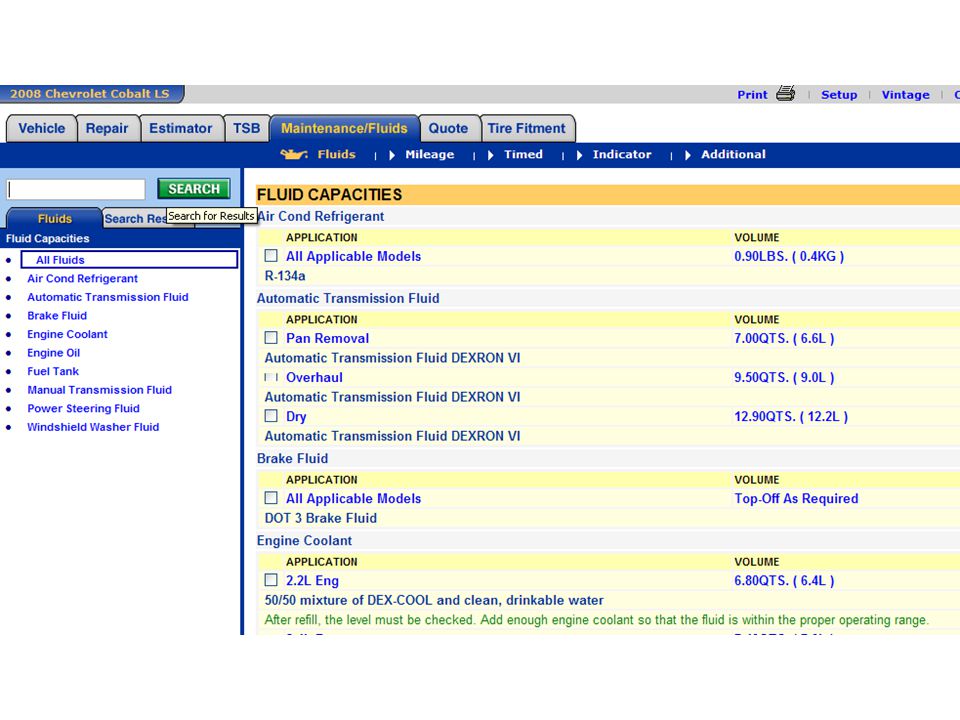Viewport: 960px width, 720px height.
Task: Click the DOT 3 Brake Fluid text
Action: pyautogui.click(x=321, y=518)
